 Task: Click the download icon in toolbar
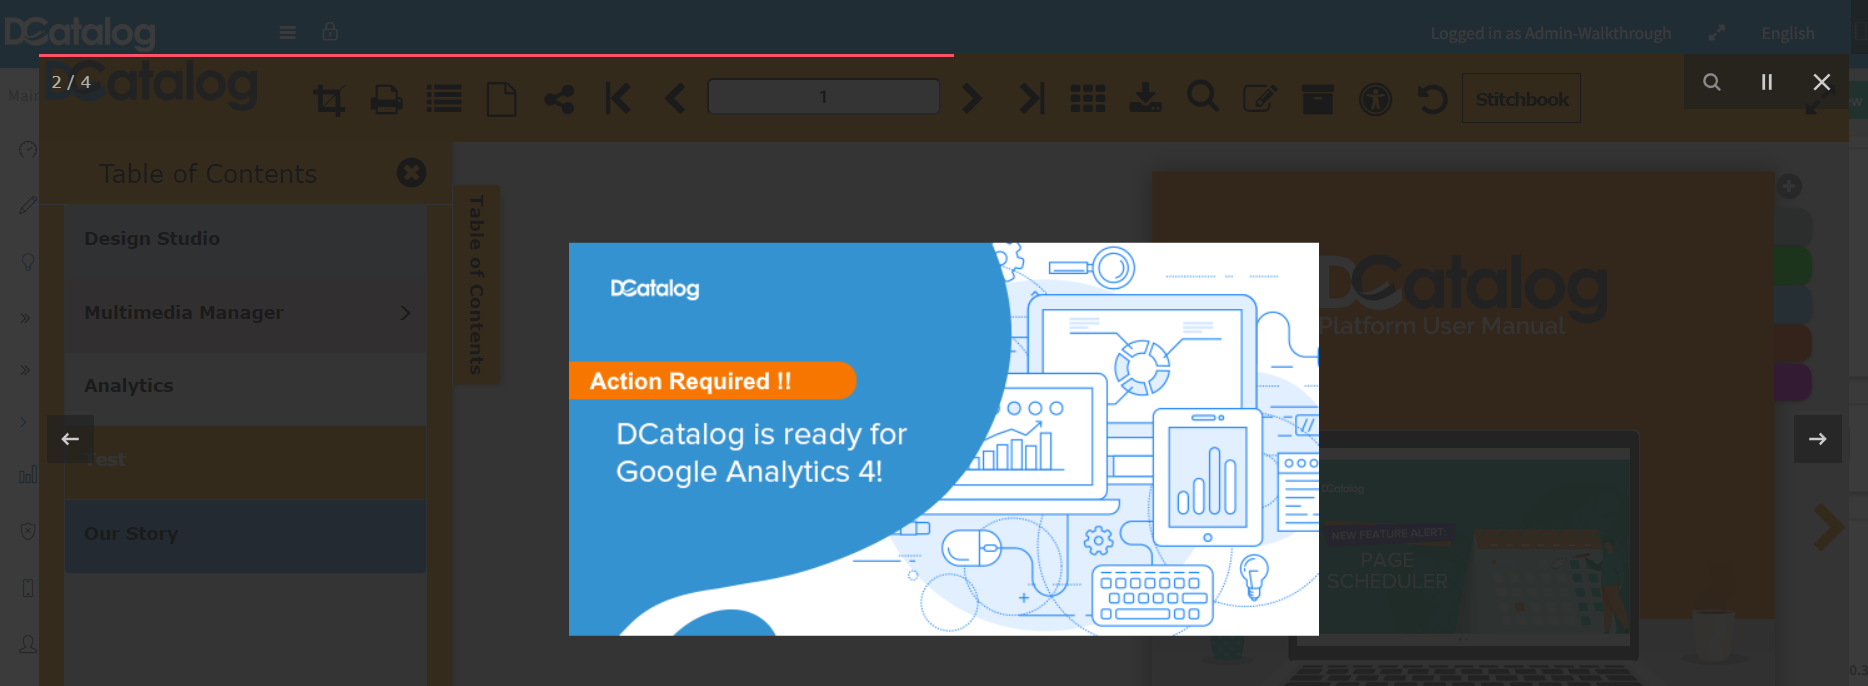(x=1145, y=98)
